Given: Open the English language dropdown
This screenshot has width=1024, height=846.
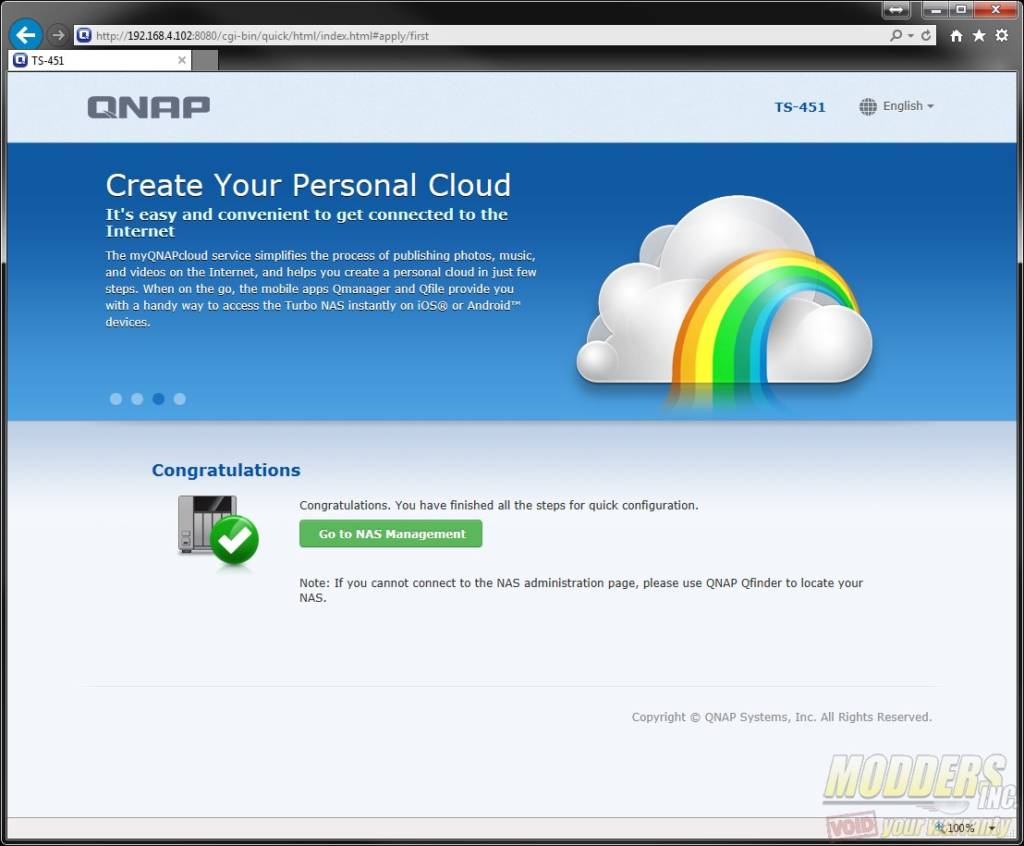Looking at the screenshot, I should pos(908,106).
